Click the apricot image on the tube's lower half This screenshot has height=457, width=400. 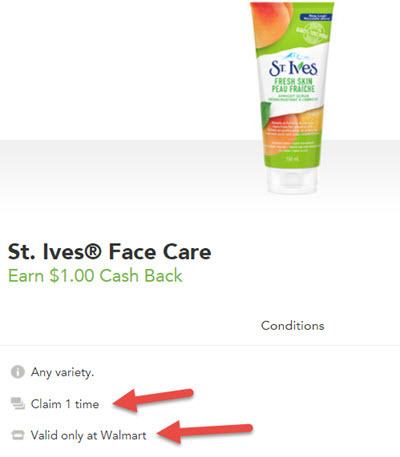click(293, 133)
